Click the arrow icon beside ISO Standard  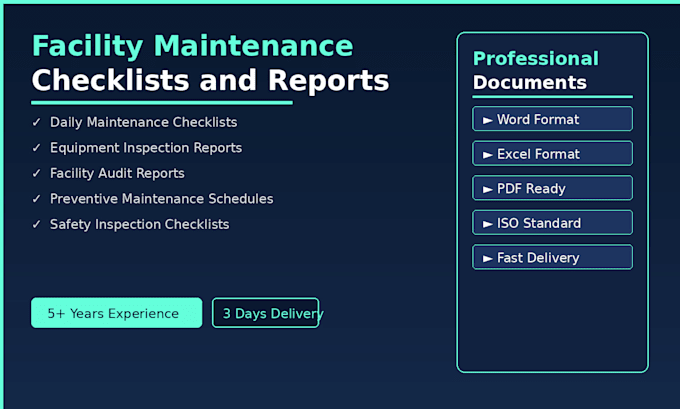pyautogui.click(x=487, y=224)
